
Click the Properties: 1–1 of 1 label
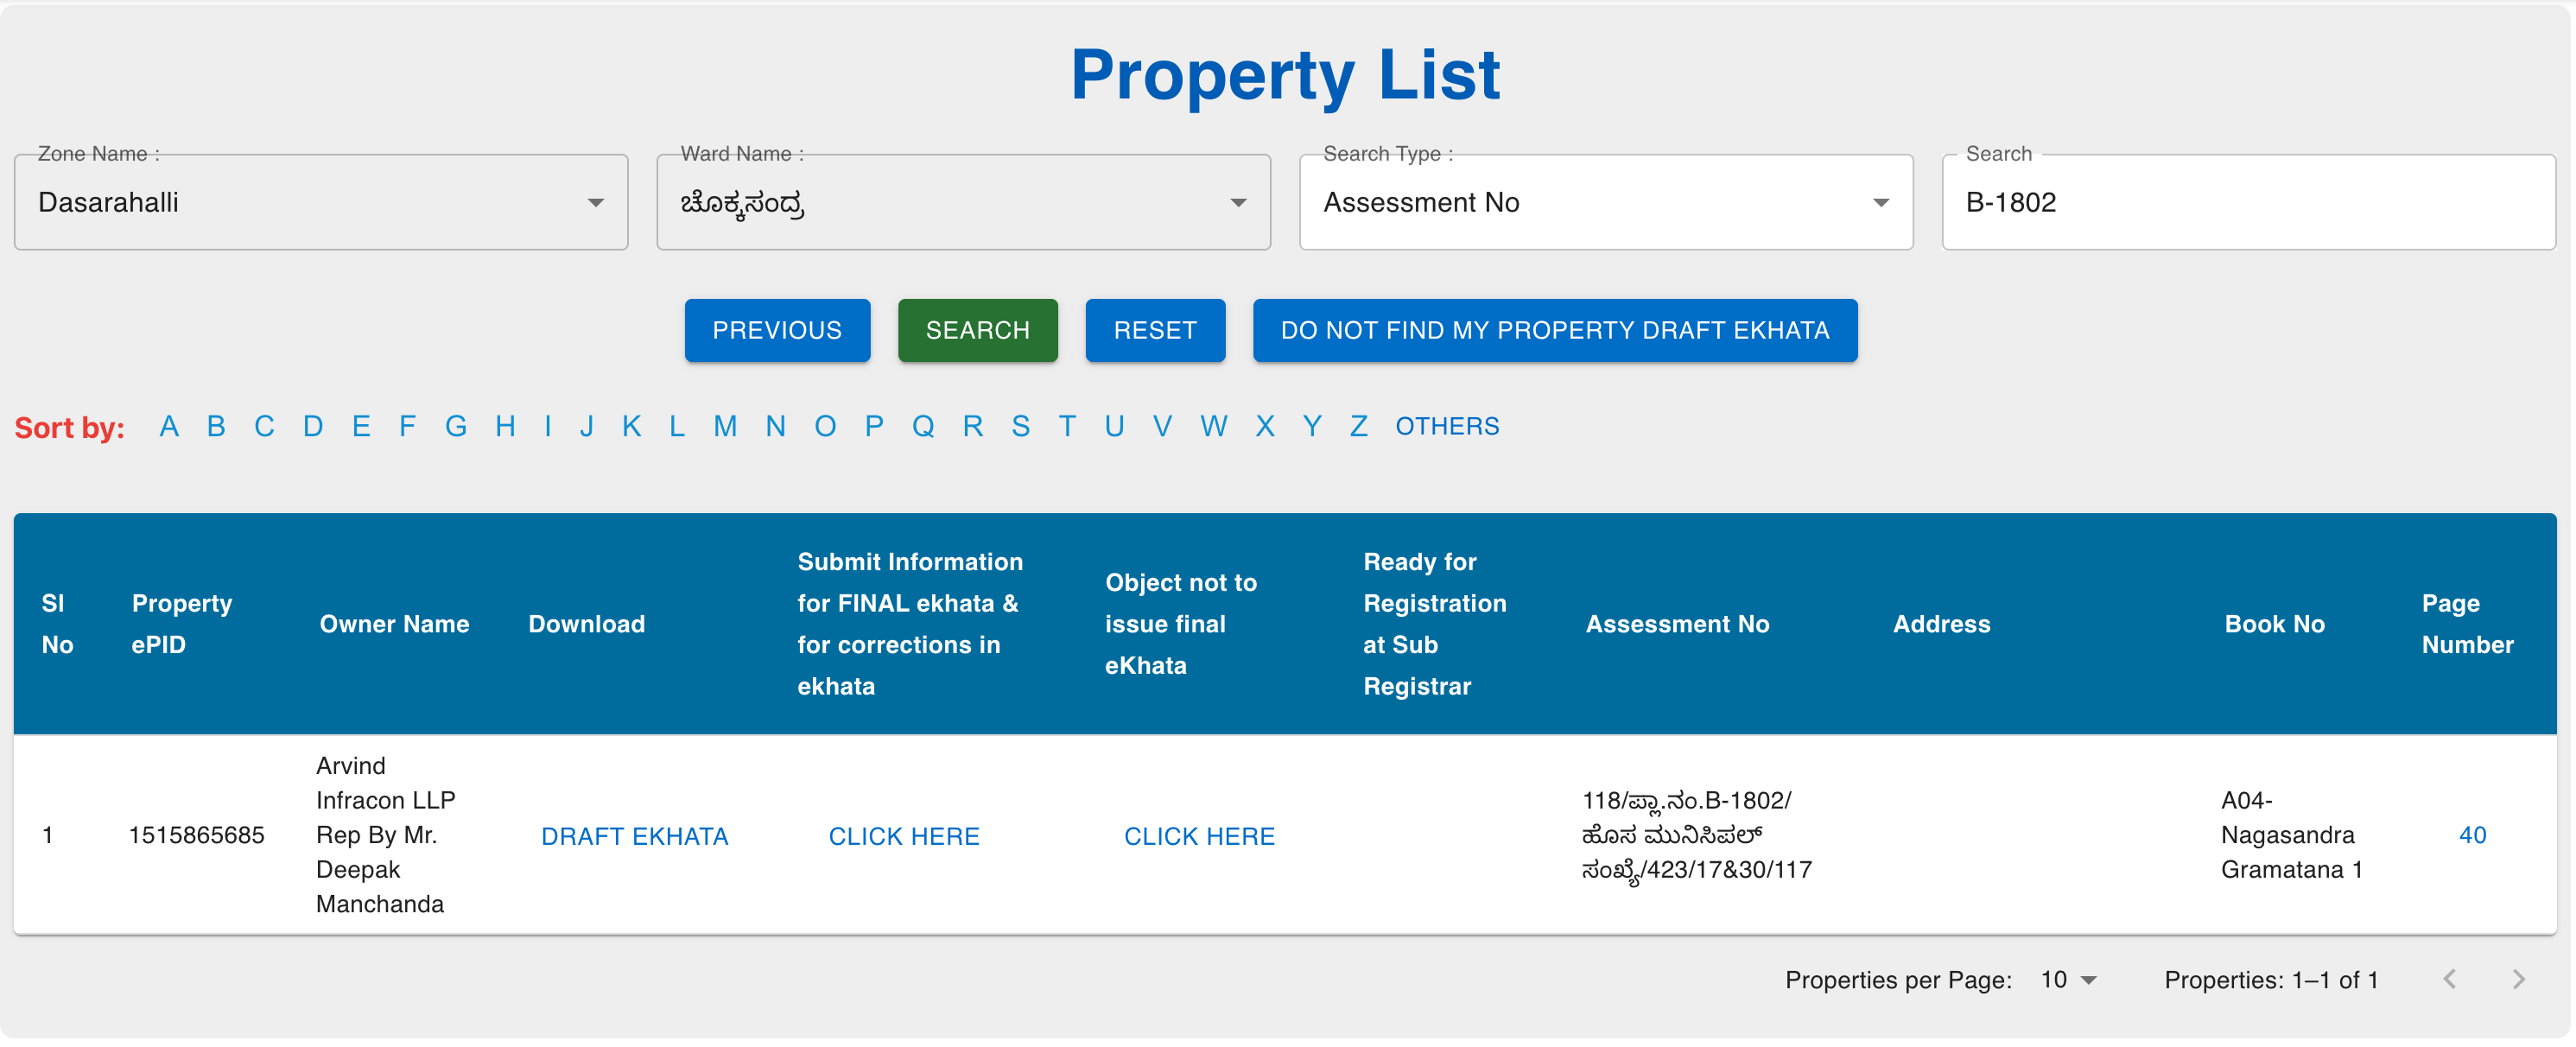pos(2271,980)
